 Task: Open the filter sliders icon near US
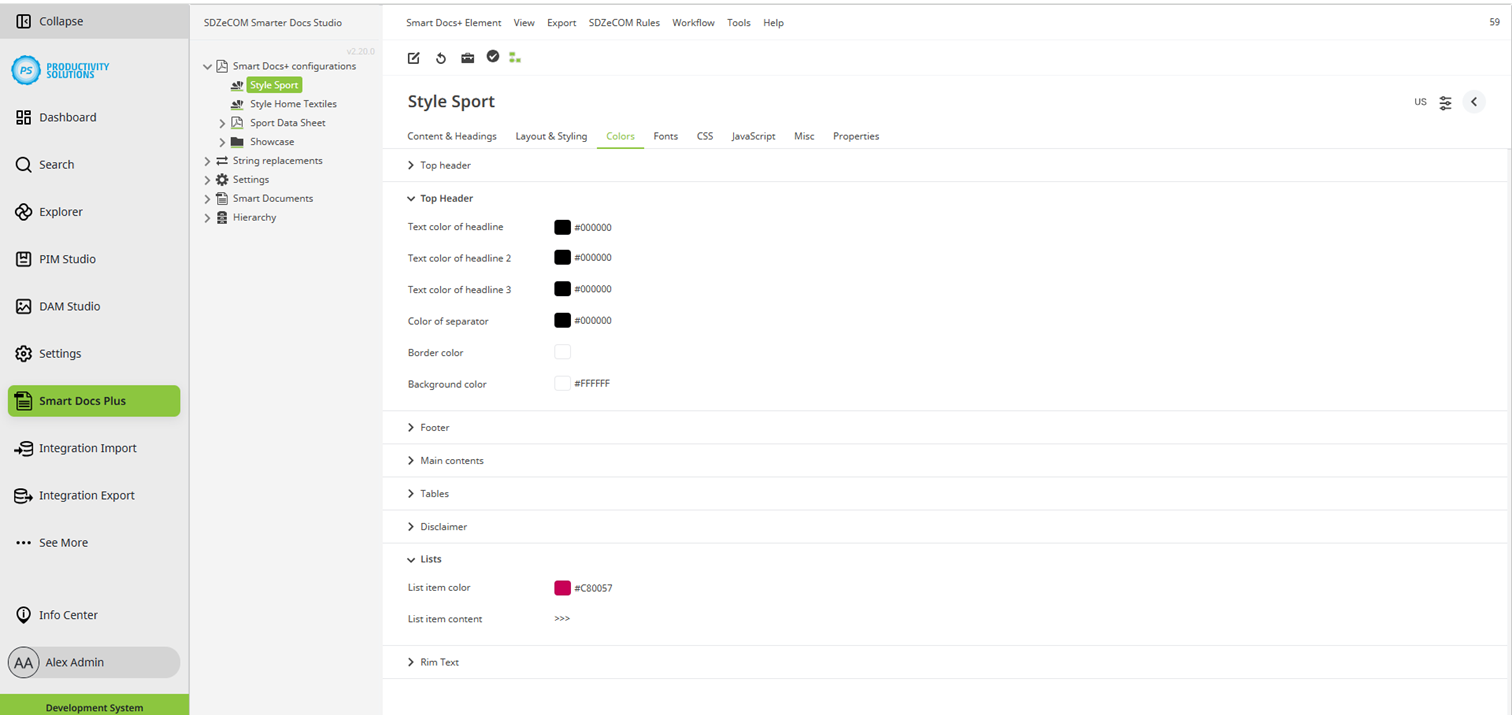[x=1446, y=103]
